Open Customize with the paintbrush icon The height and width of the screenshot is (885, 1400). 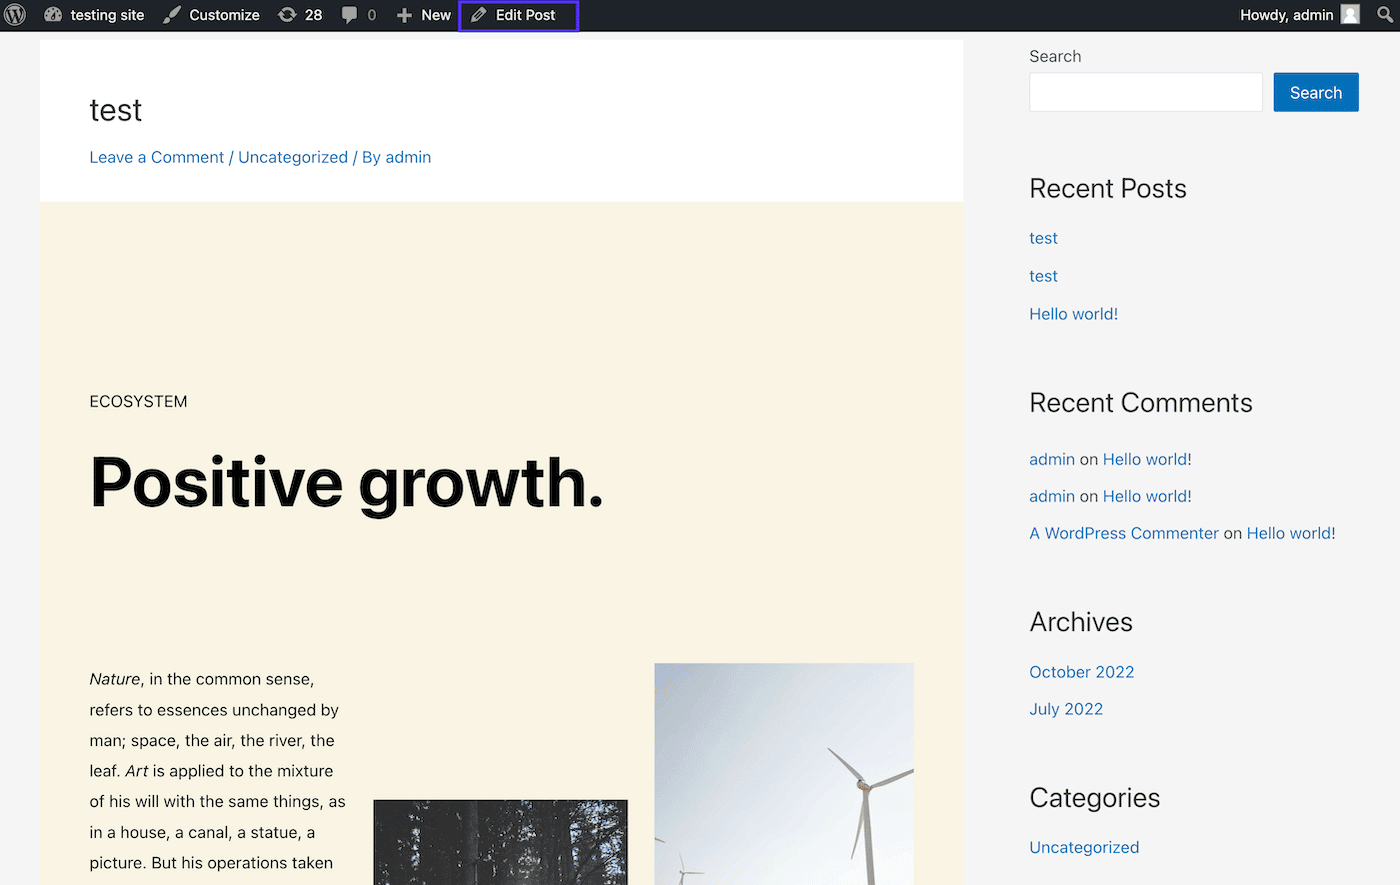[211, 15]
